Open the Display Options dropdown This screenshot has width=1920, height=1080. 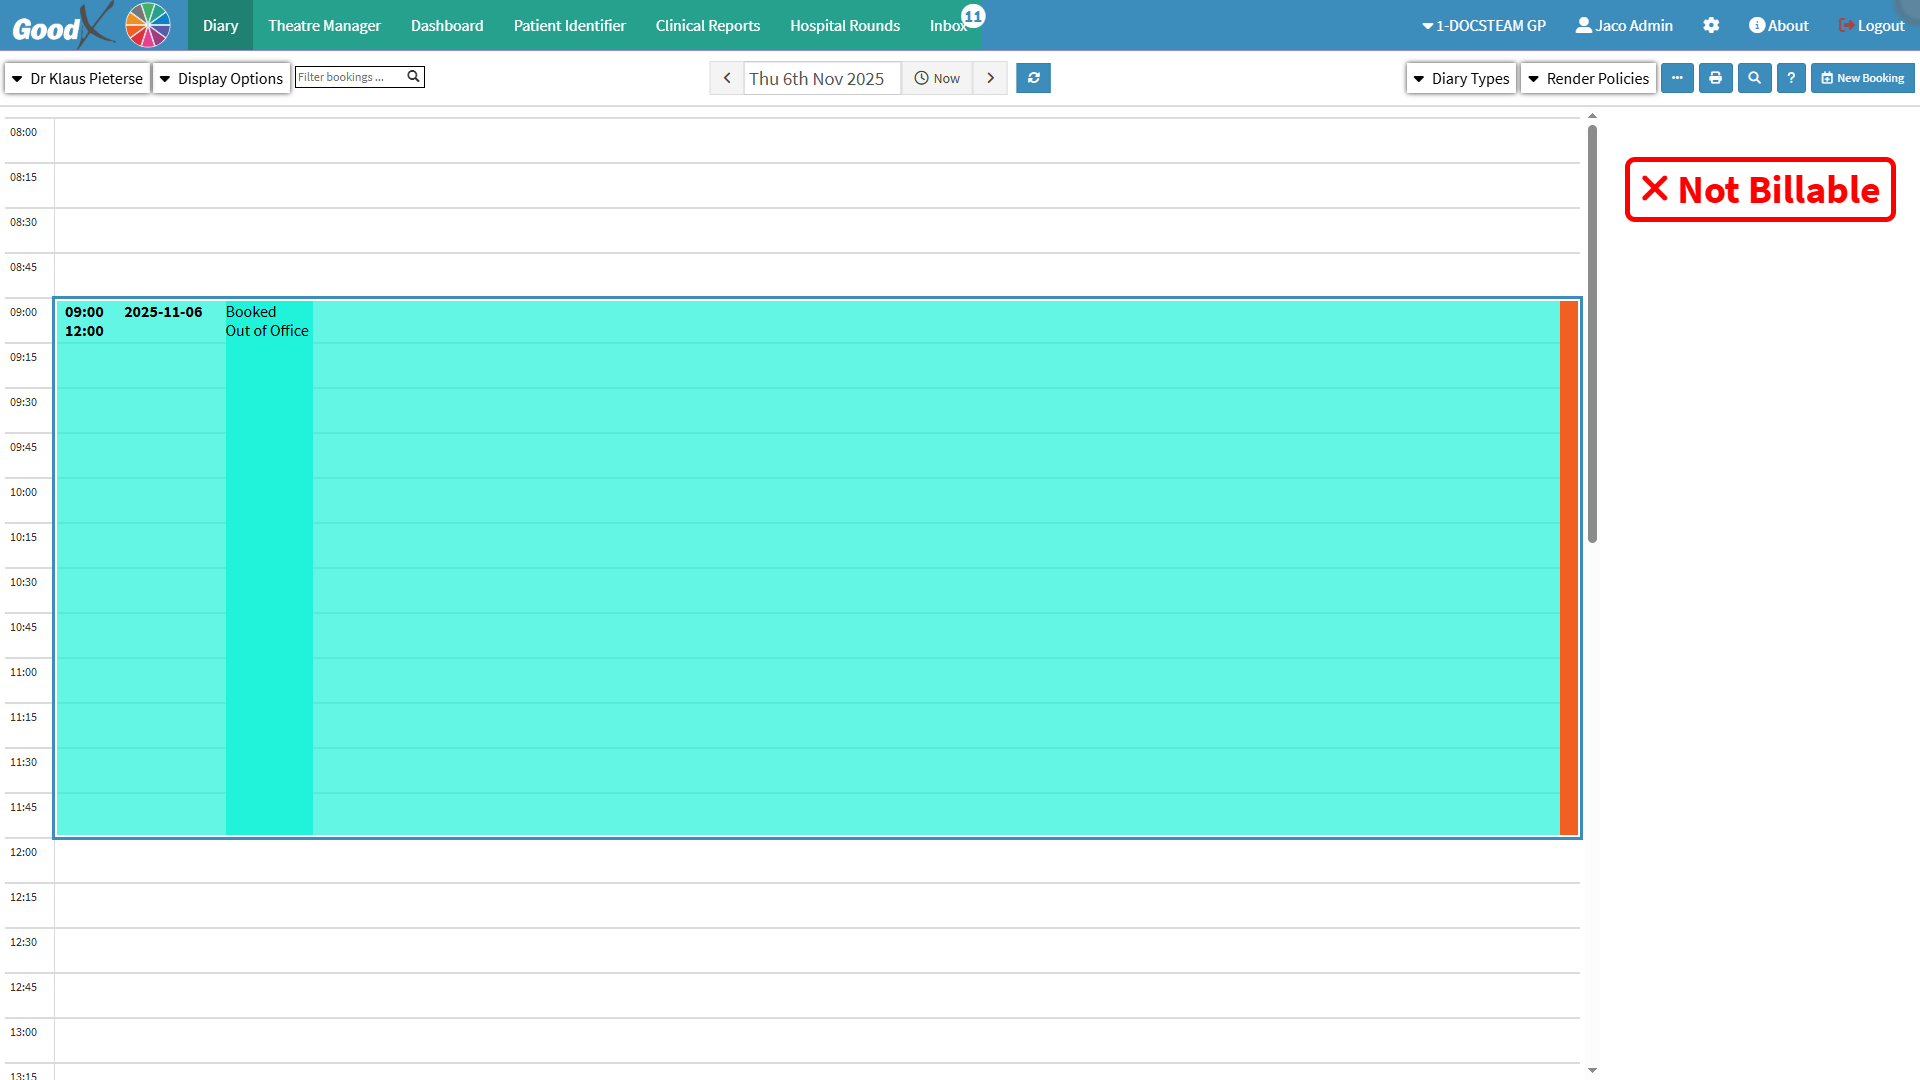221,78
